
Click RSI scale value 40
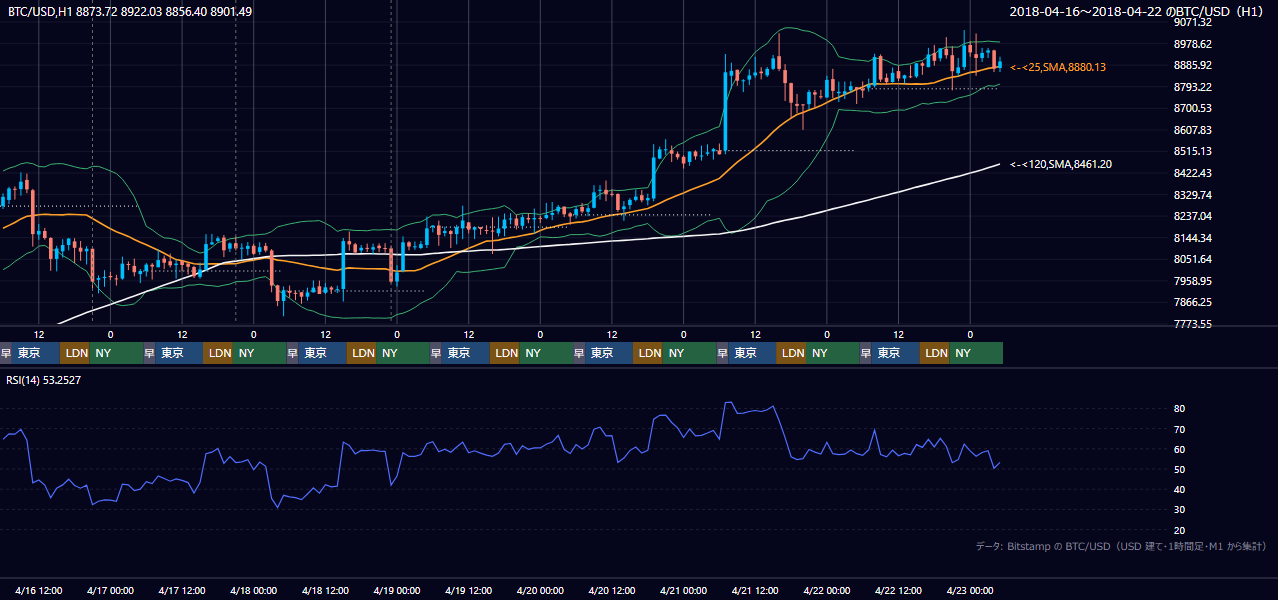tap(1180, 489)
